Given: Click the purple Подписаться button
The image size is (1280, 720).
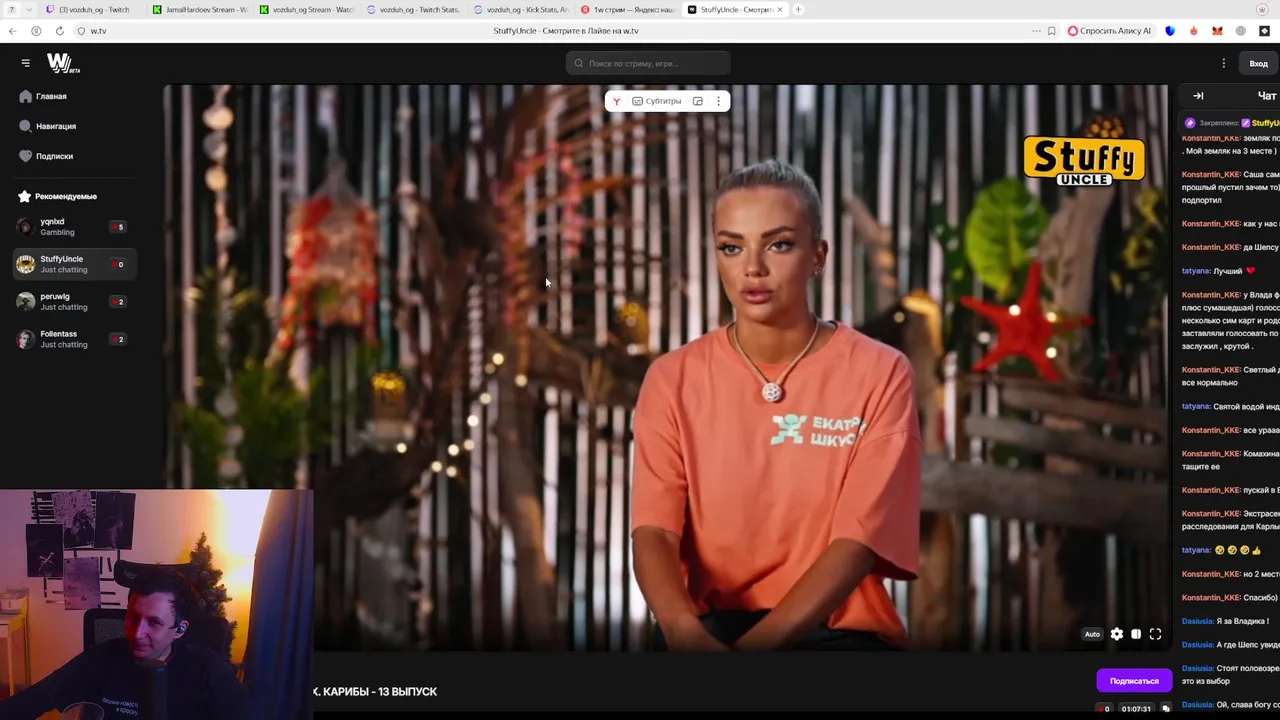Looking at the screenshot, I should [1134, 681].
